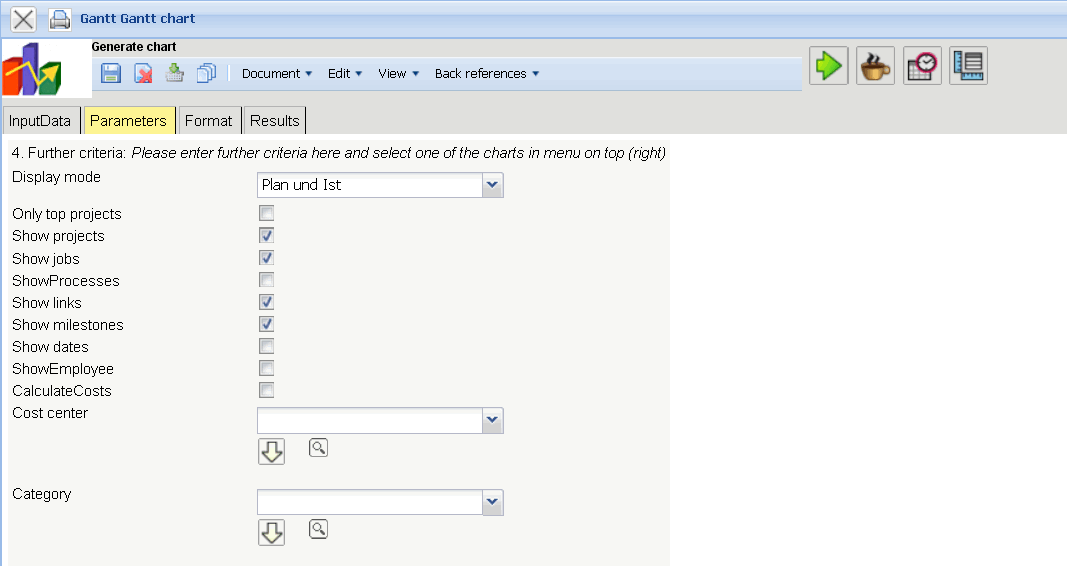Click the calendar with clock icon
The image size is (1067, 566).
pos(923,66)
